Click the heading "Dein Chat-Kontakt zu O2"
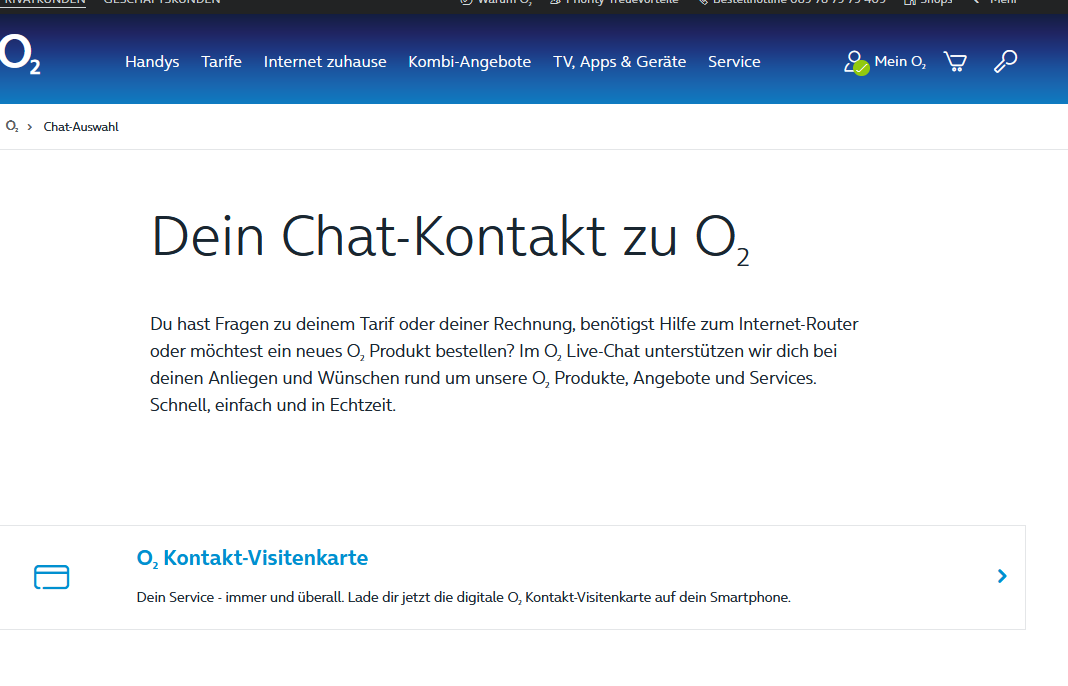This screenshot has height=686, width=1068. 450,238
